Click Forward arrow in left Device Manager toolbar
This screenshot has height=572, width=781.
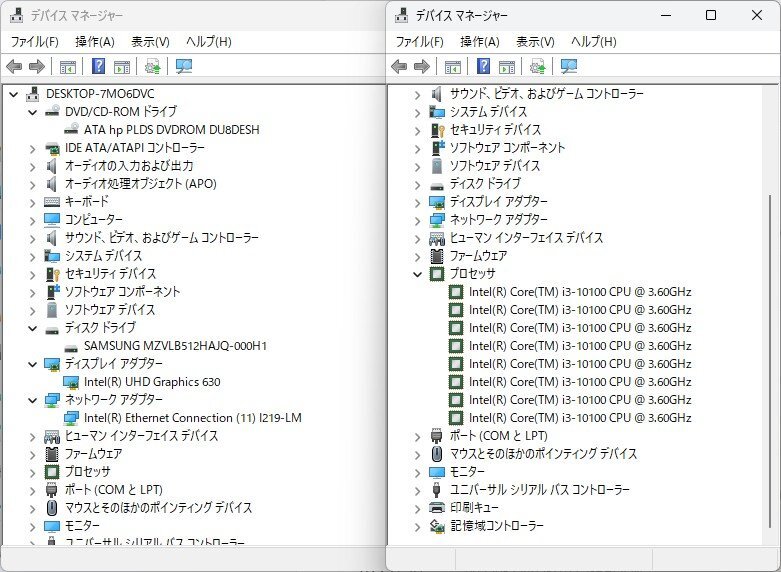pyautogui.click(x=37, y=66)
